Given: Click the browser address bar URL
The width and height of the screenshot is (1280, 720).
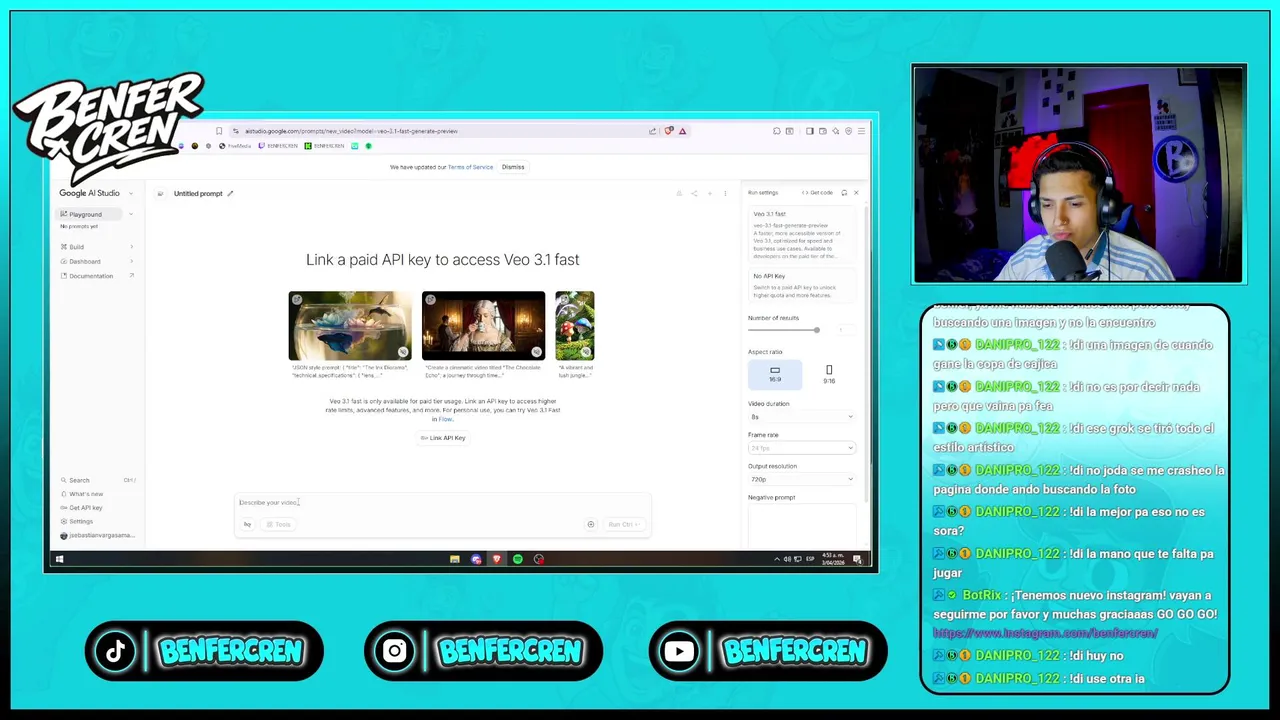Looking at the screenshot, I should tap(351, 131).
